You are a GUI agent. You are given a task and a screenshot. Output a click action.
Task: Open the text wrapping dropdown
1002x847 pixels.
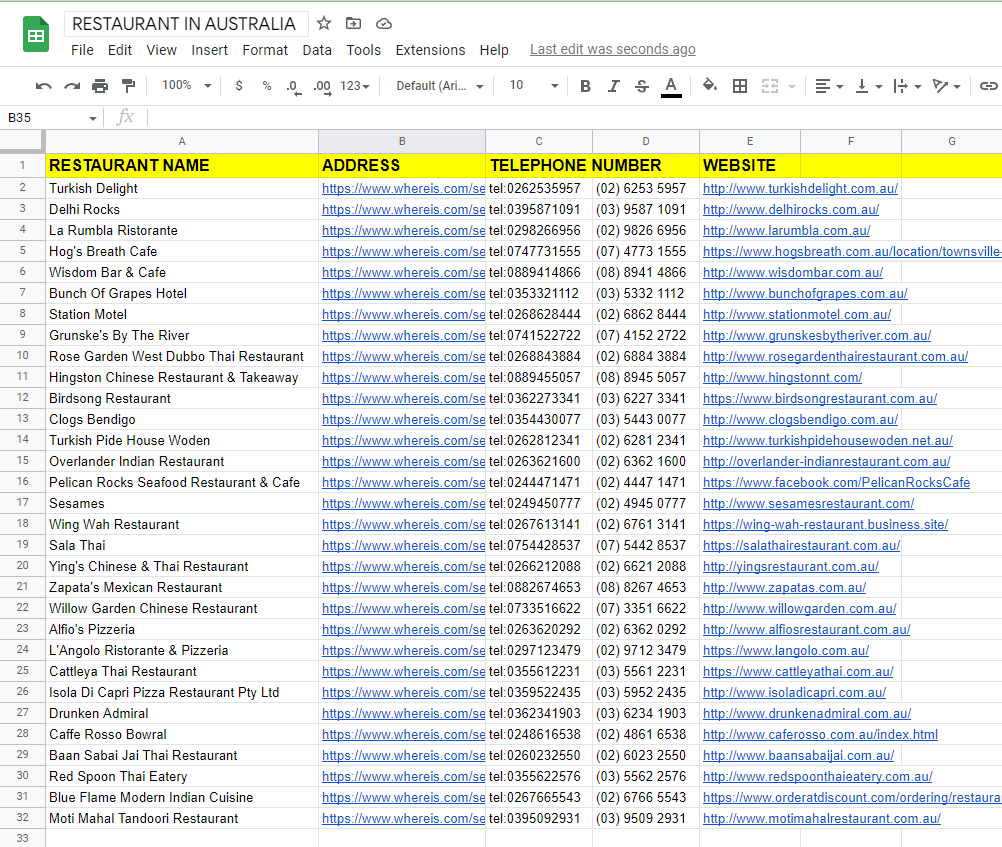[907, 86]
